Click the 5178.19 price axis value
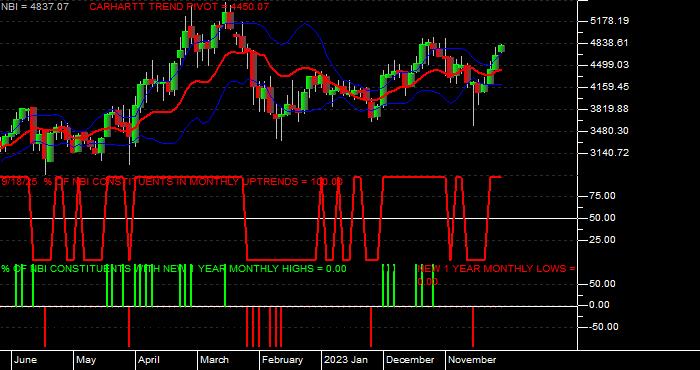The height and width of the screenshot is (370, 700). (609, 21)
